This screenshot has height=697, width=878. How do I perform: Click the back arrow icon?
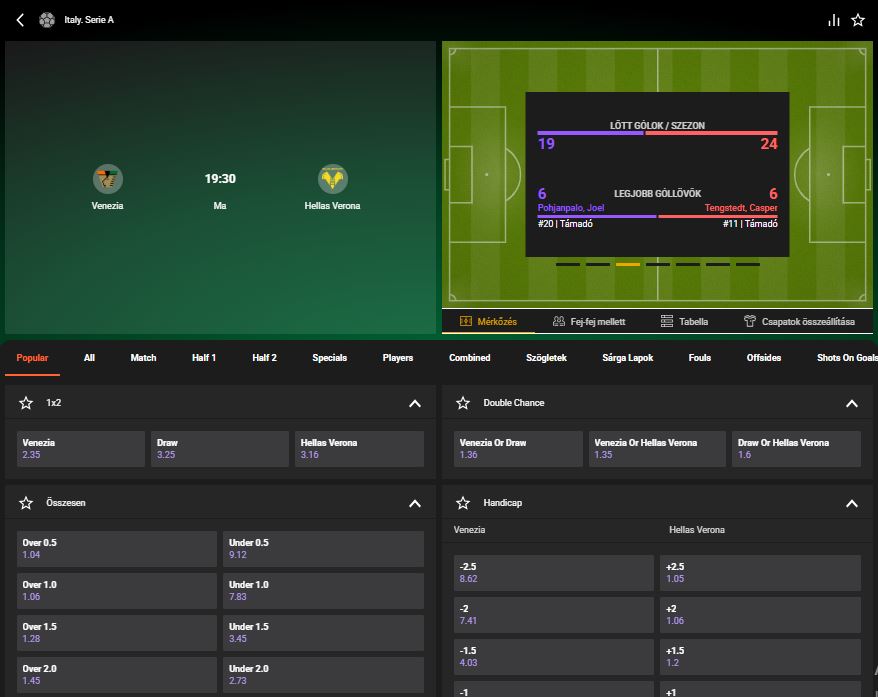(x=20, y=20)
